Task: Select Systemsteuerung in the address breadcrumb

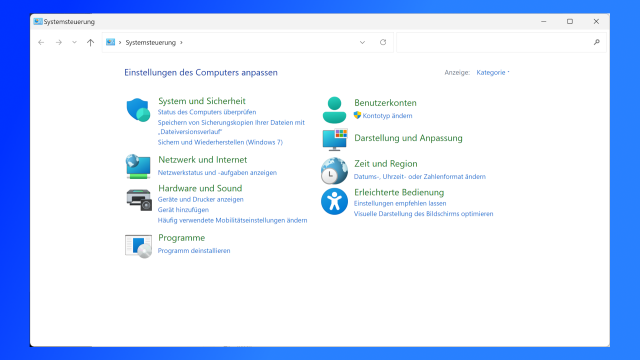Action: pos(151,42)
